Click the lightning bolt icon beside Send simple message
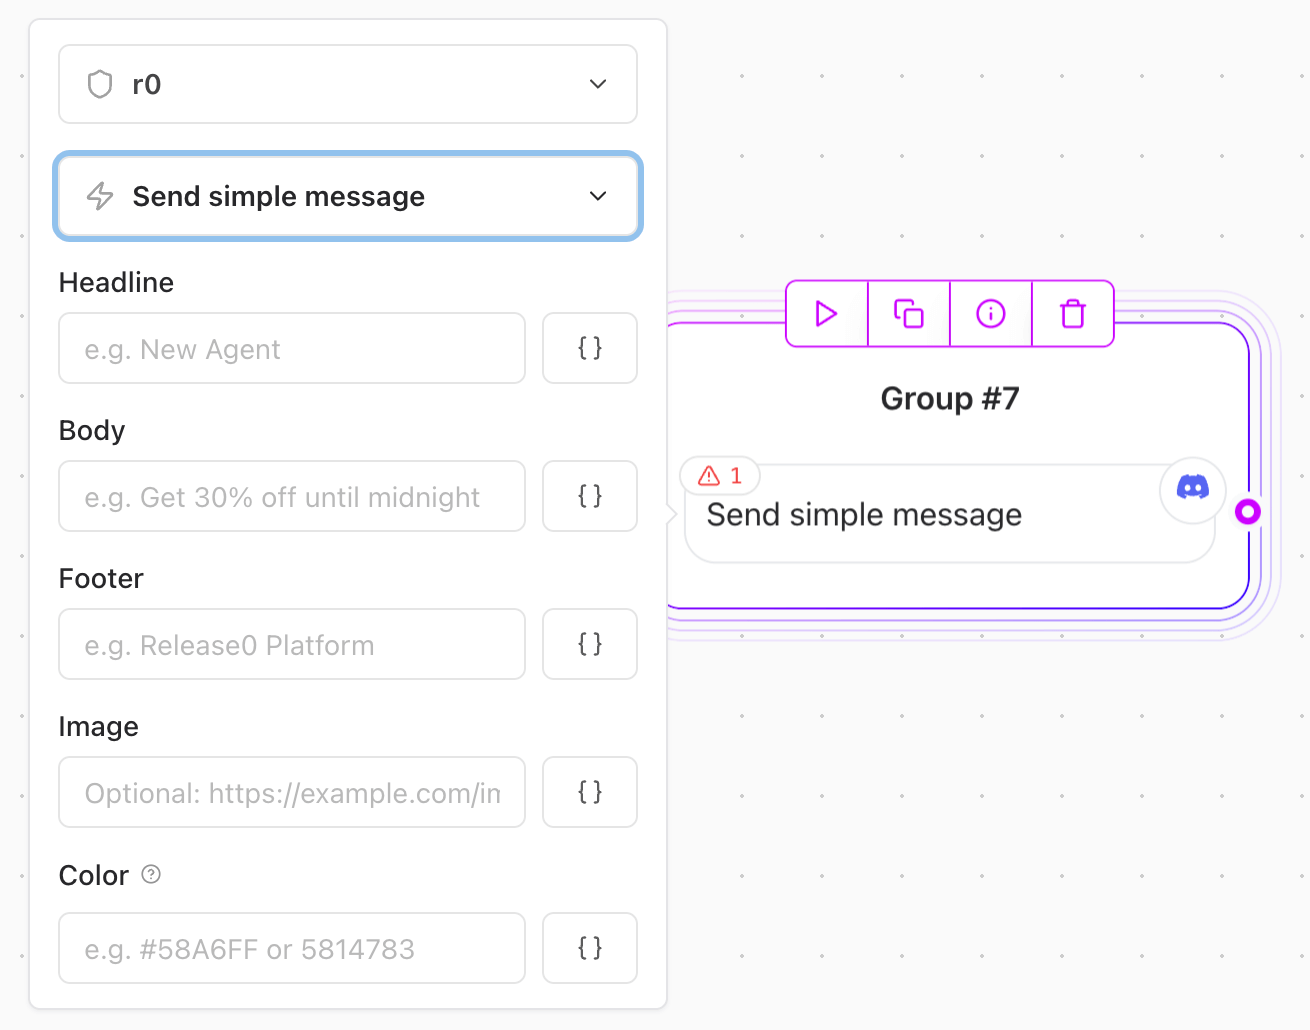Viewport: 1310px width, 1030px height. click(x=99, y=196)
